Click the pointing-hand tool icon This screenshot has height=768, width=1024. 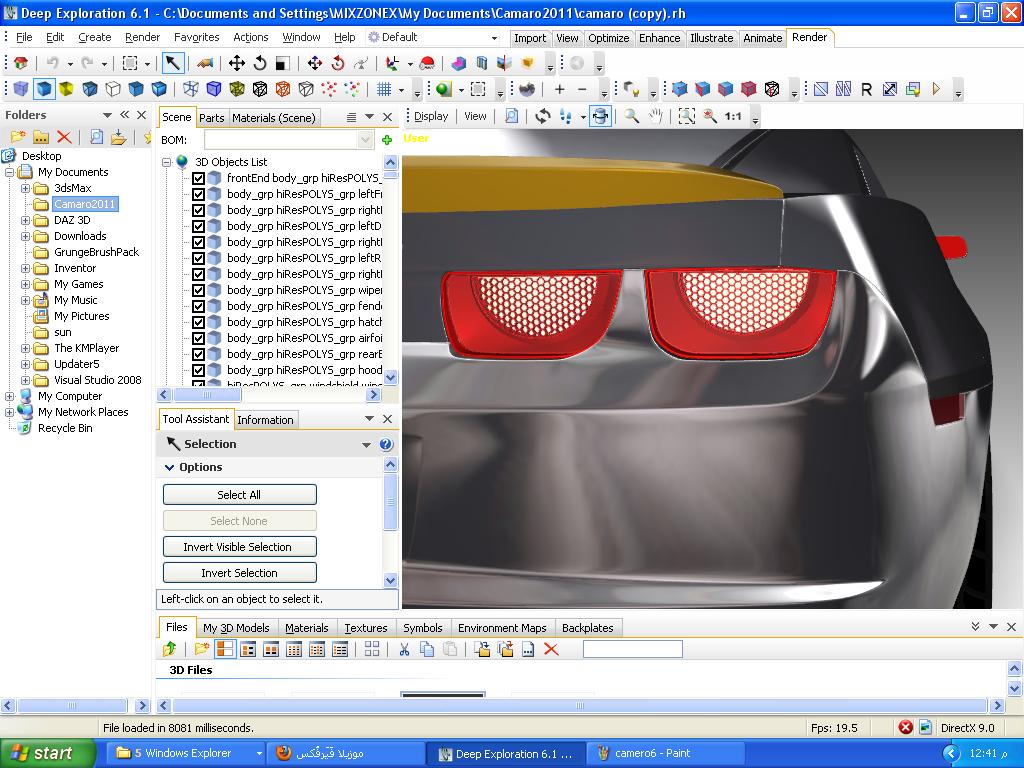point(205,63)
